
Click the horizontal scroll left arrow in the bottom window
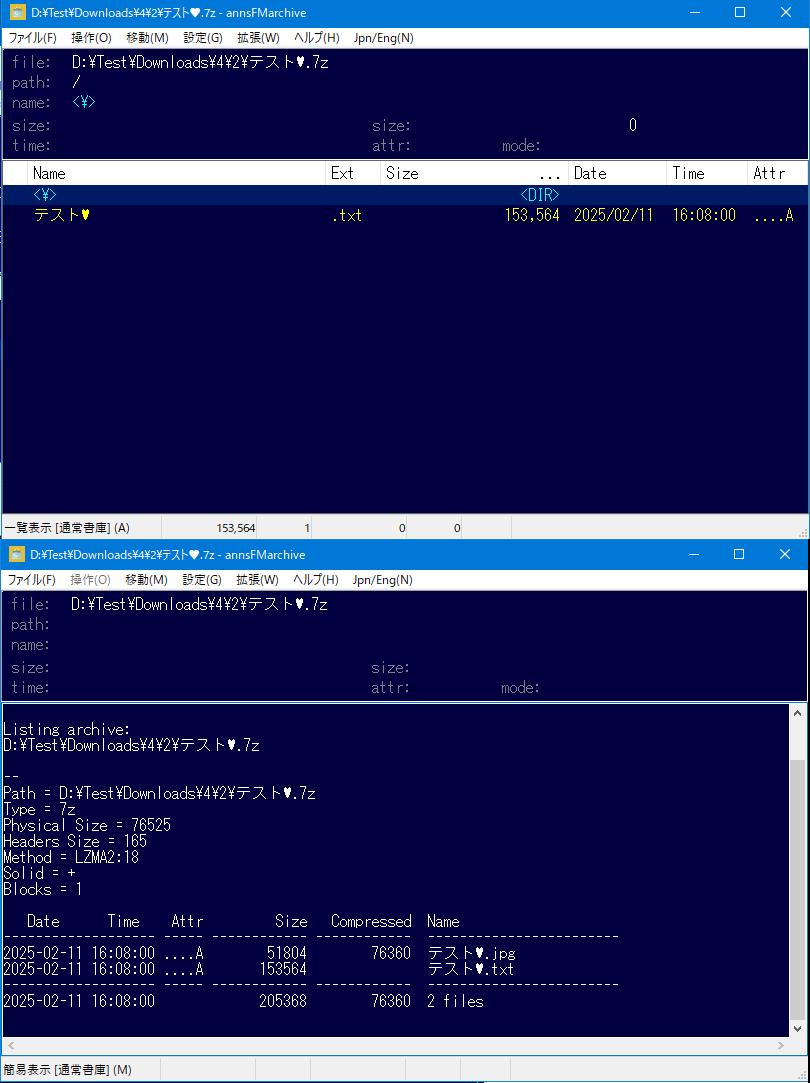10,1045
